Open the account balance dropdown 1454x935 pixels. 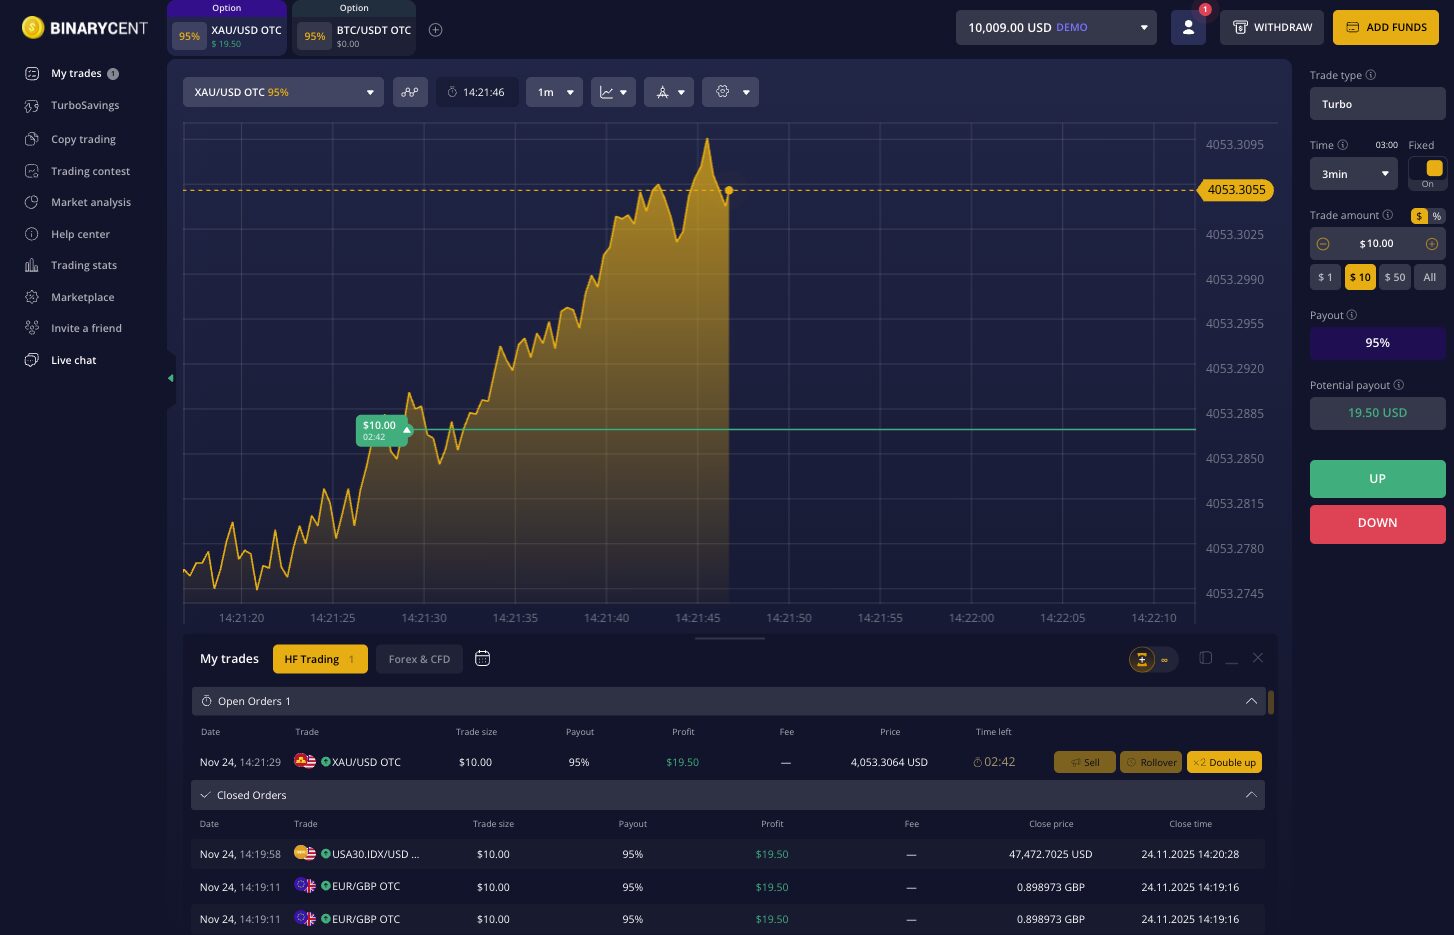click(x=1056, y=27)
